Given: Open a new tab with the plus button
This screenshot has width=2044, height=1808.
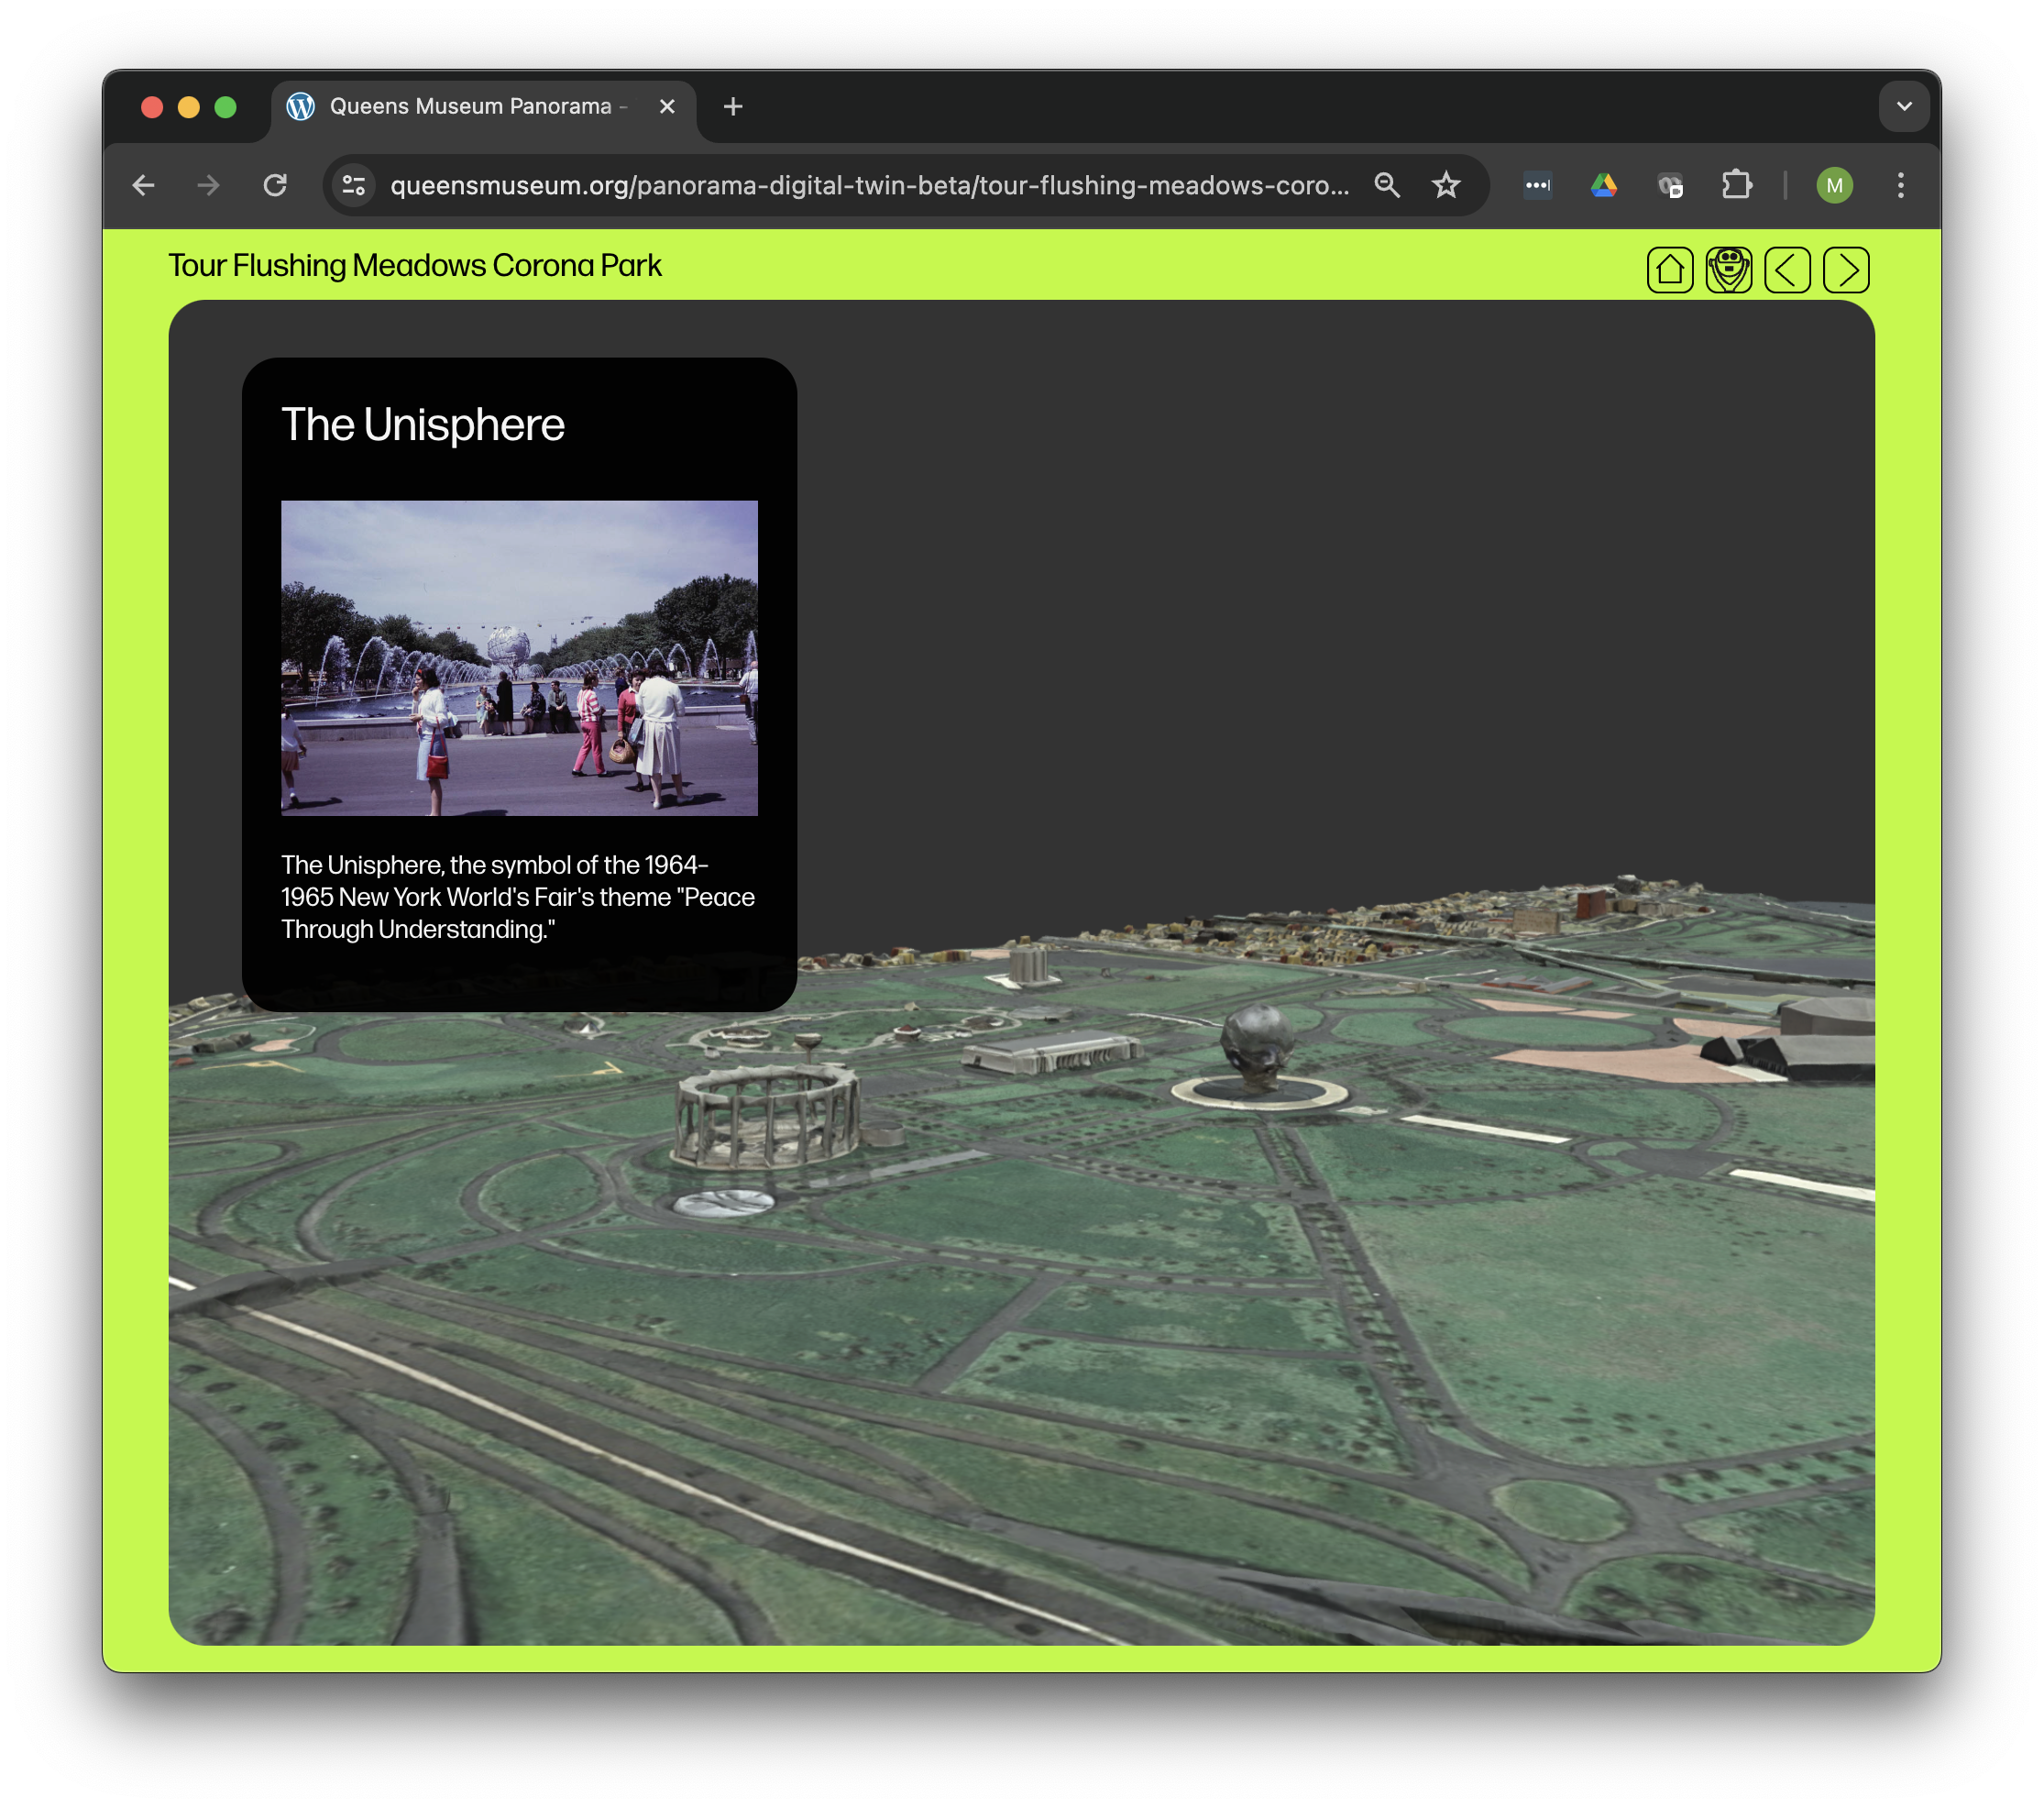Looking at the screenshot, I should point(733,106).
